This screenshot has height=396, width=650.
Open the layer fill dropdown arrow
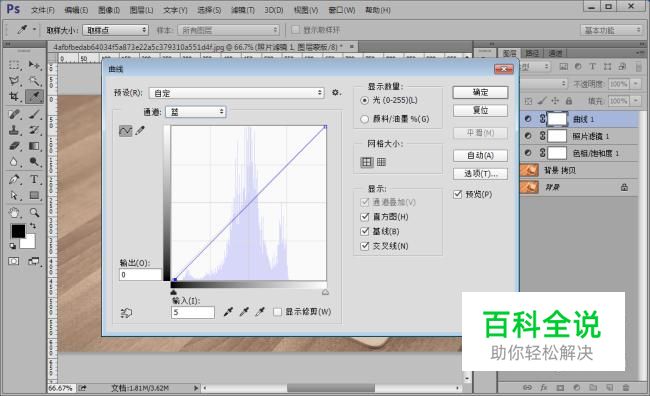(x=635, y=101)
